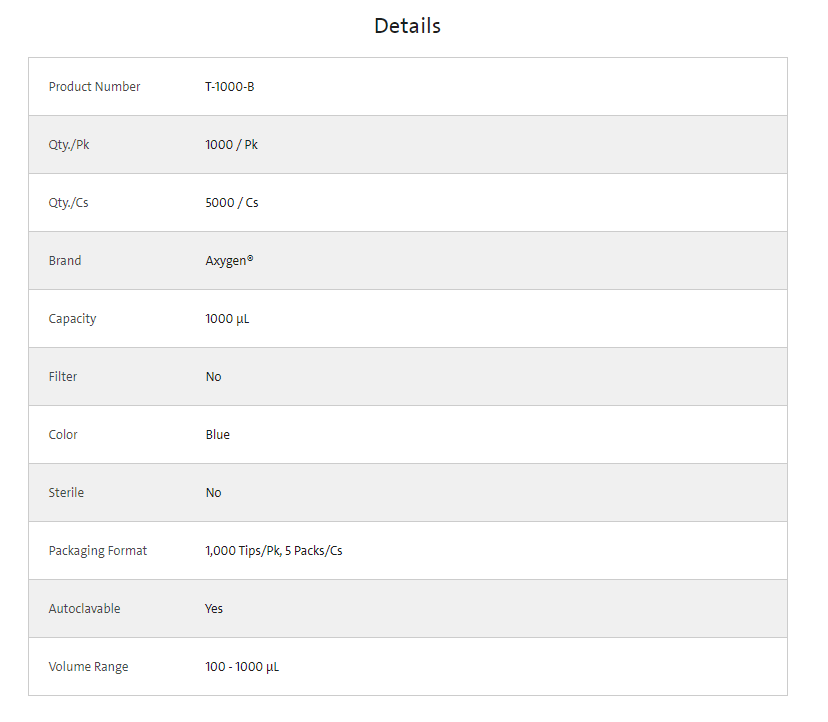Click the Brand row label

tap(65, 261)
